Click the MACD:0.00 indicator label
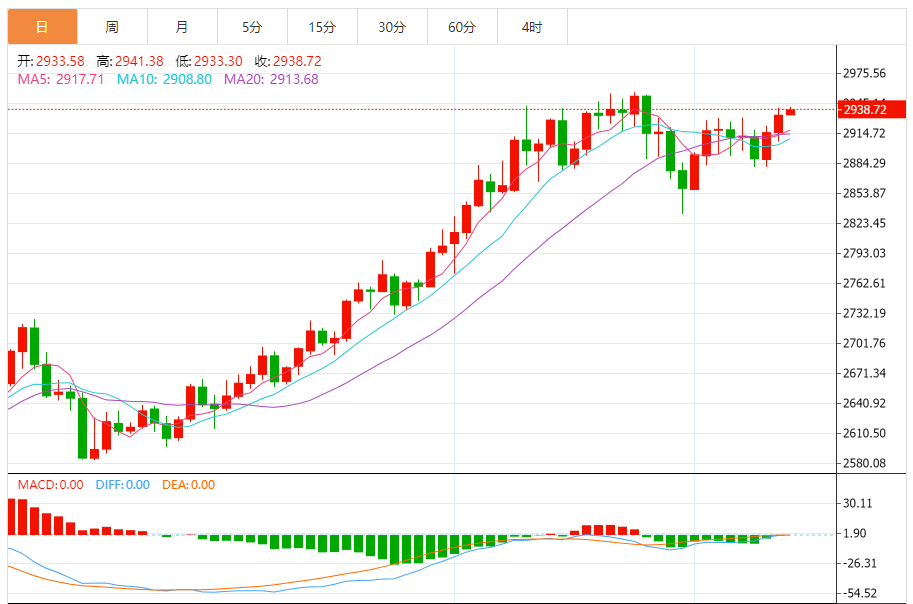913x604 pixels. tap(51, 485)
